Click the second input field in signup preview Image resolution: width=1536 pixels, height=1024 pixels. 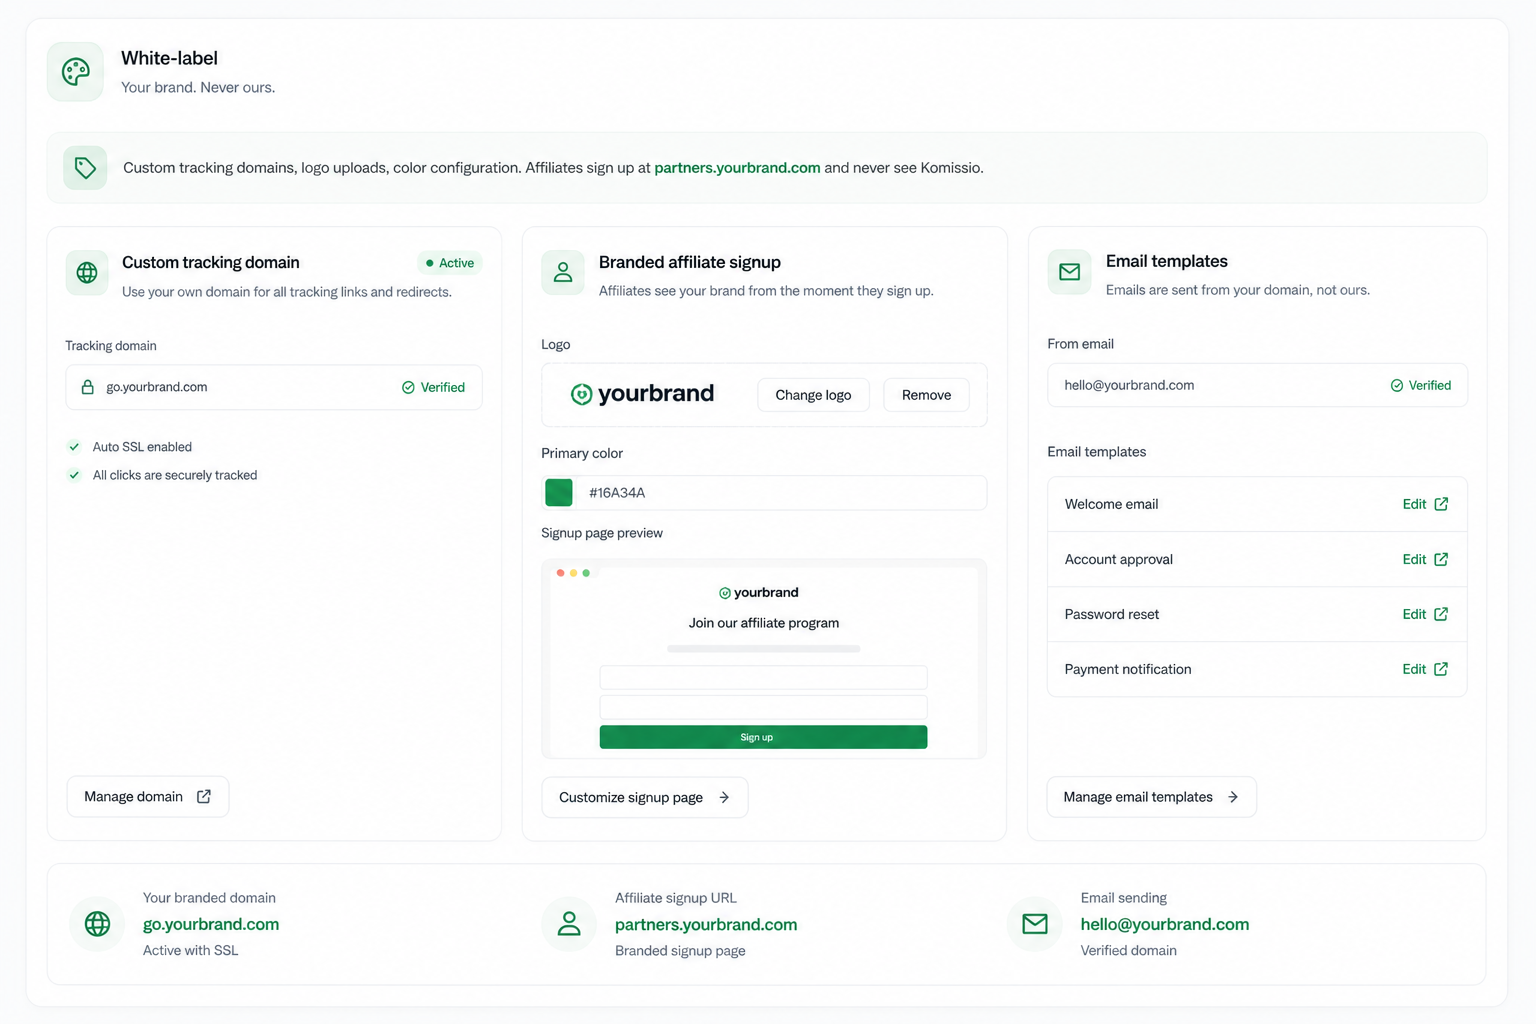click(x=763, y=707)
